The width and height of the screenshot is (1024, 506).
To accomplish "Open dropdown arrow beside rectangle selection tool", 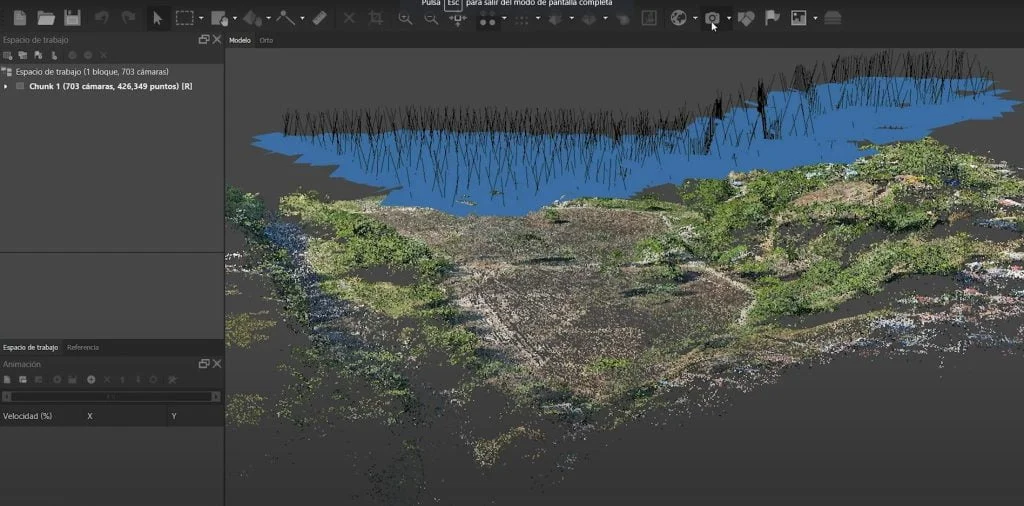I will point(201,18).
